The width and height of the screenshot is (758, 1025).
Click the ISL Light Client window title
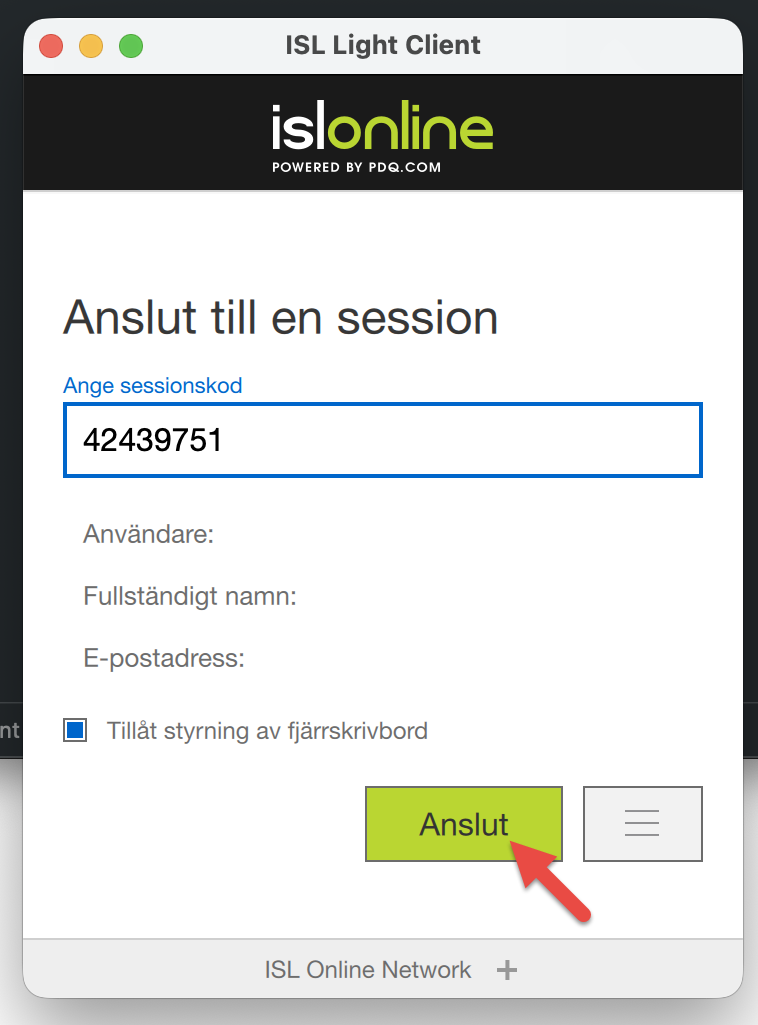point(382,45)
